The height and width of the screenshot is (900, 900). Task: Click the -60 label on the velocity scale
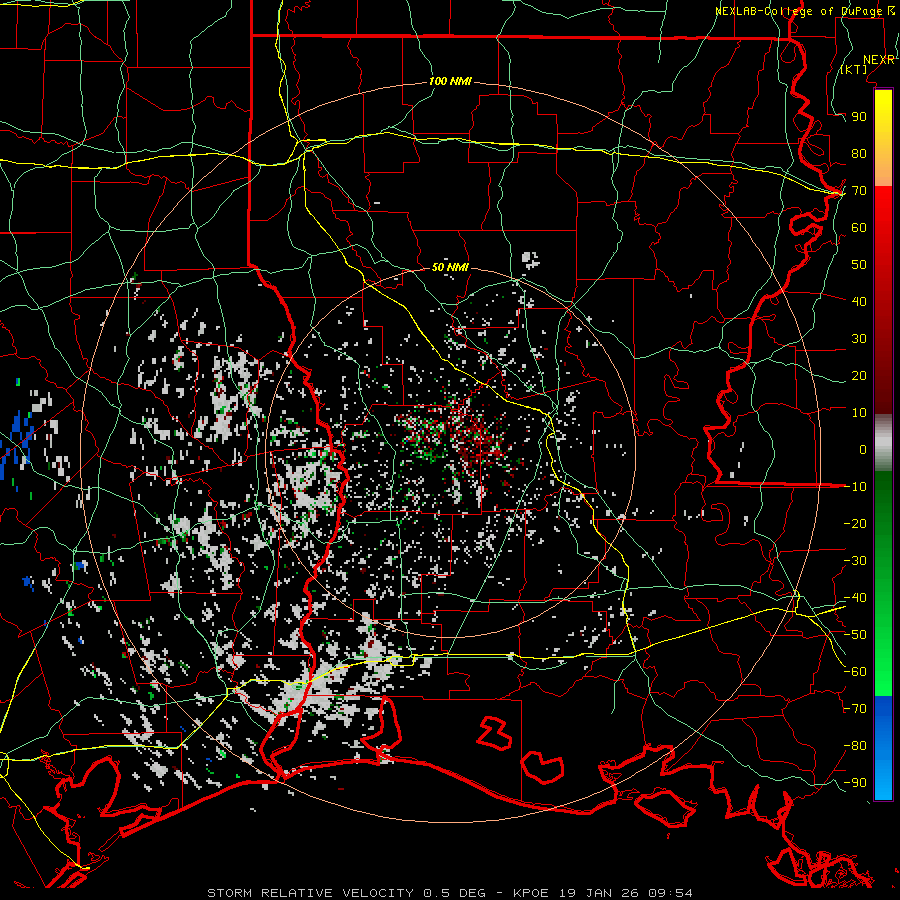[x=855, y=672]
